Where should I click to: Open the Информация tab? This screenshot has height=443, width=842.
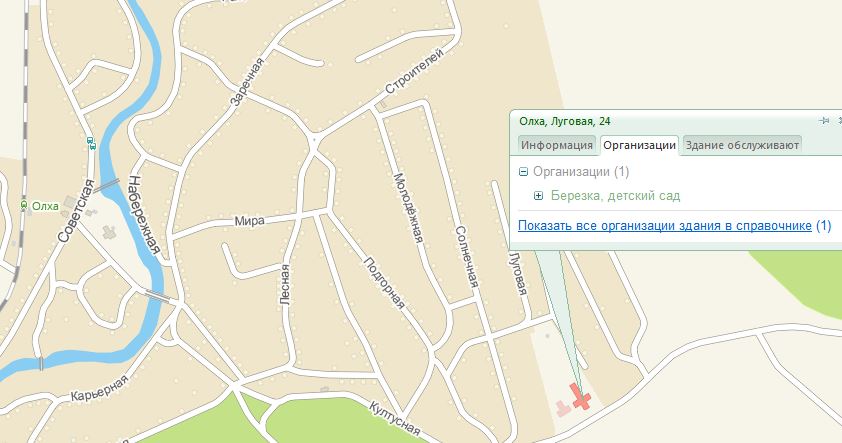point(556,145)
